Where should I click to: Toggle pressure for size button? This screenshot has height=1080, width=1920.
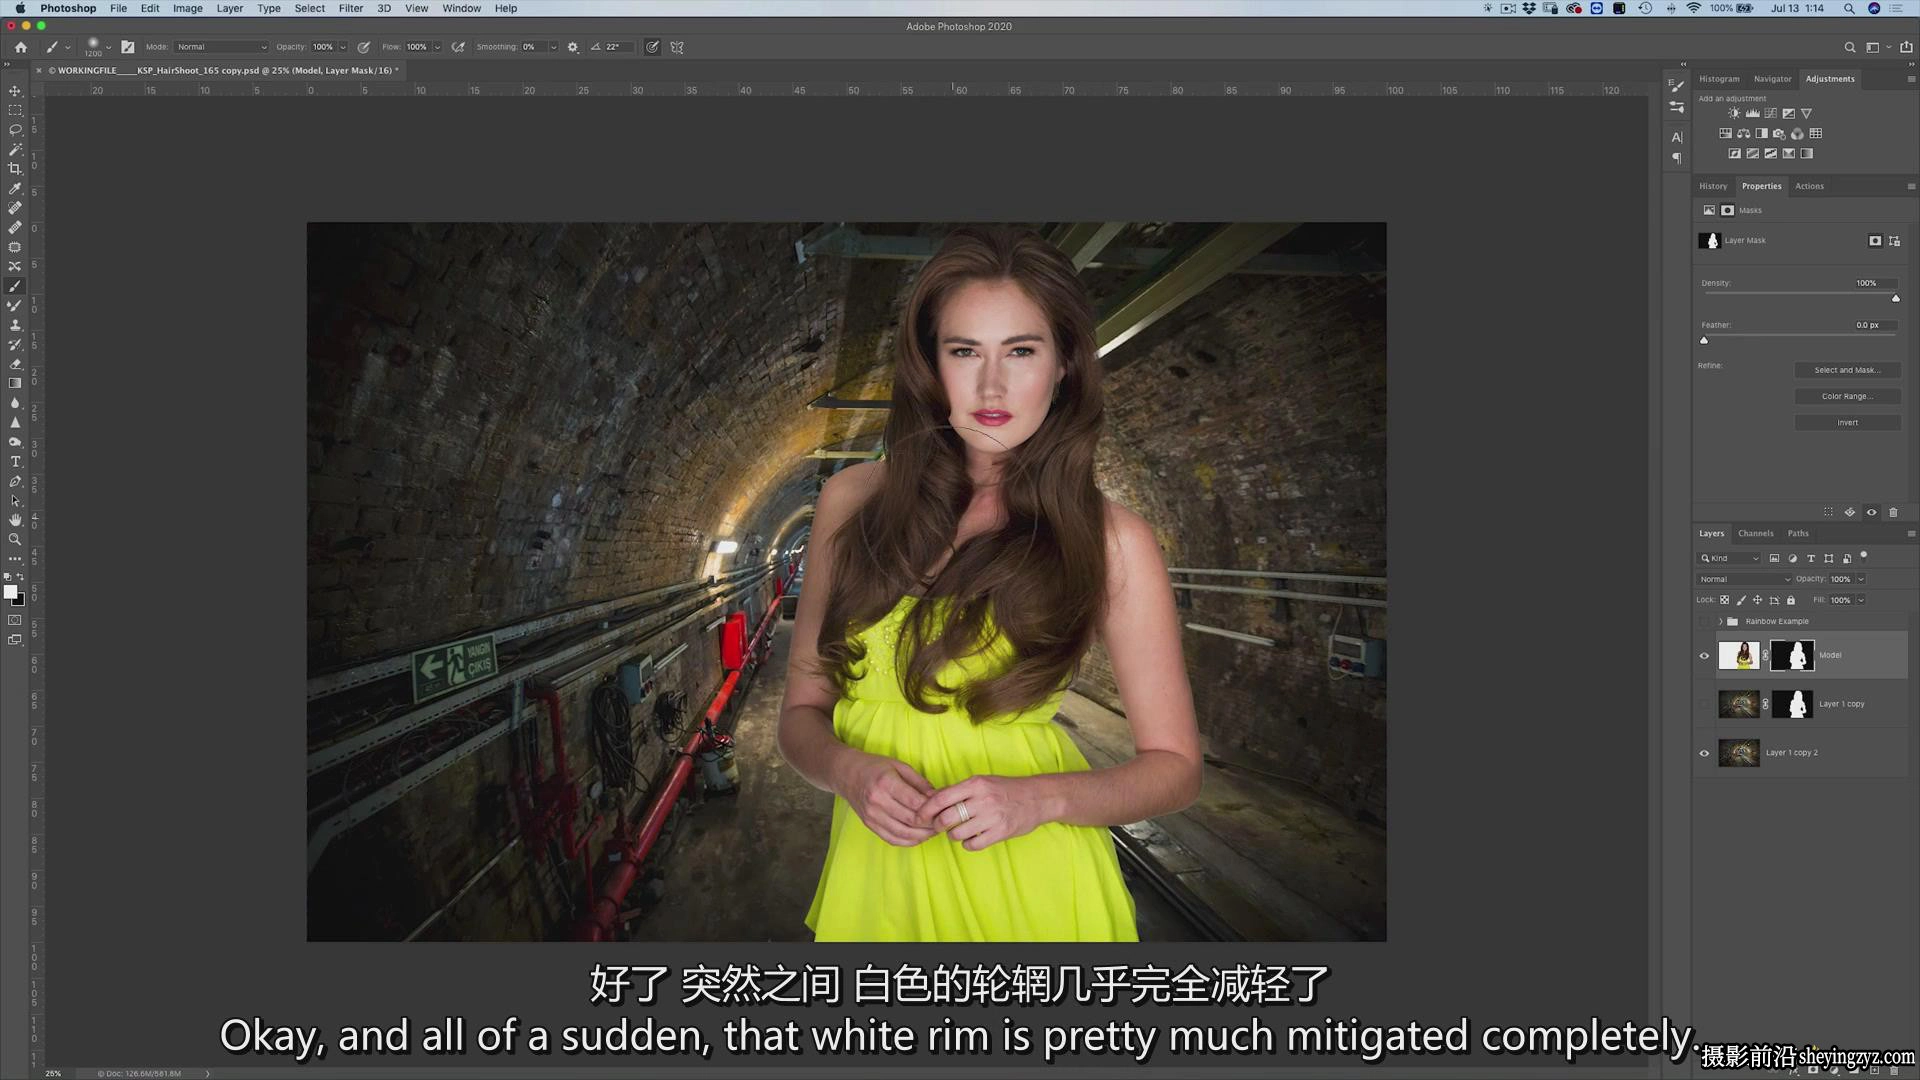652,47
